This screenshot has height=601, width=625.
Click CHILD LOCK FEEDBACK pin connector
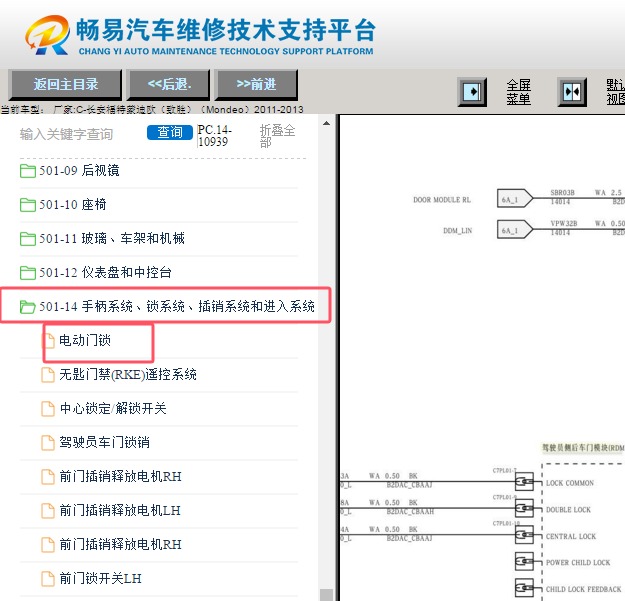524,587
